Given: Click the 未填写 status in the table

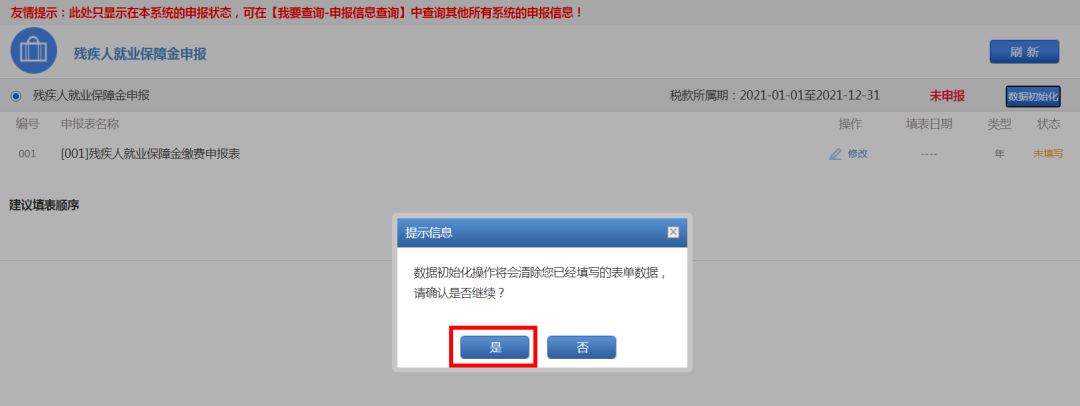Looking at the screenshot, I should (1048, 154).
